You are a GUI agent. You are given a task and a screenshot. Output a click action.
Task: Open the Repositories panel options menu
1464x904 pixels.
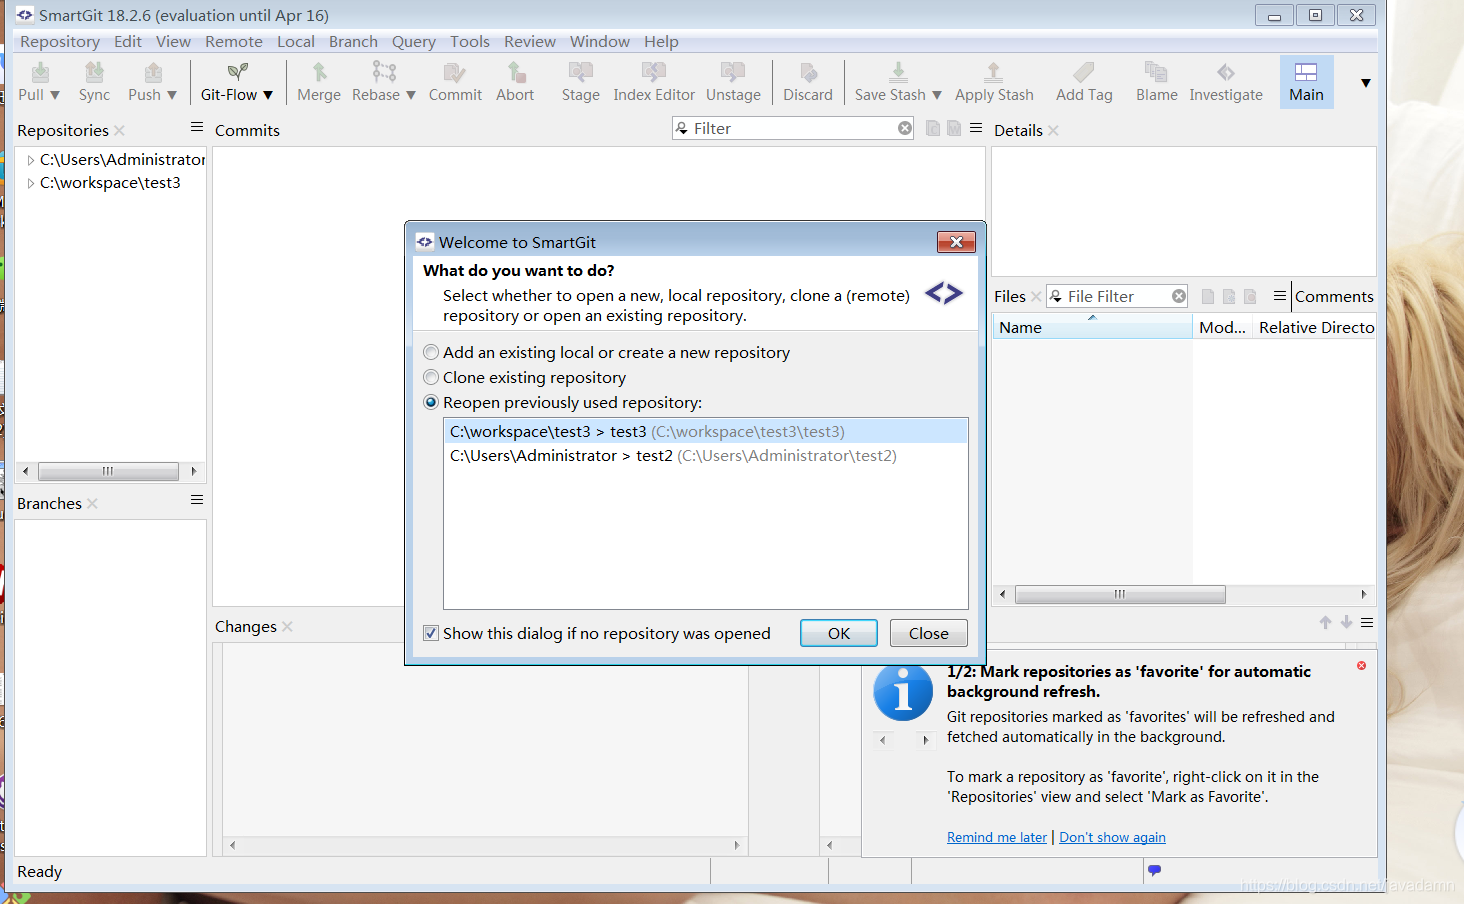[x=197, y=127]
